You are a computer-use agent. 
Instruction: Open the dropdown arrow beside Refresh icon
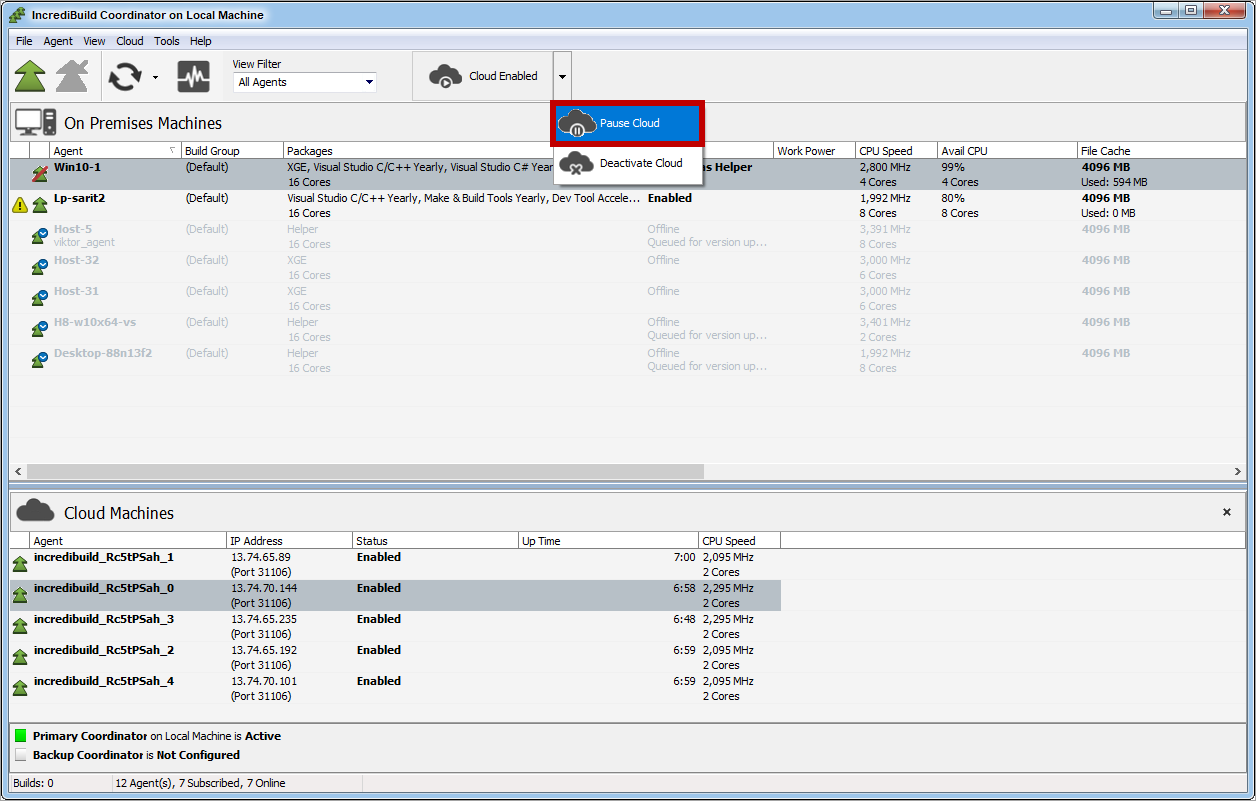coord(155,77)
